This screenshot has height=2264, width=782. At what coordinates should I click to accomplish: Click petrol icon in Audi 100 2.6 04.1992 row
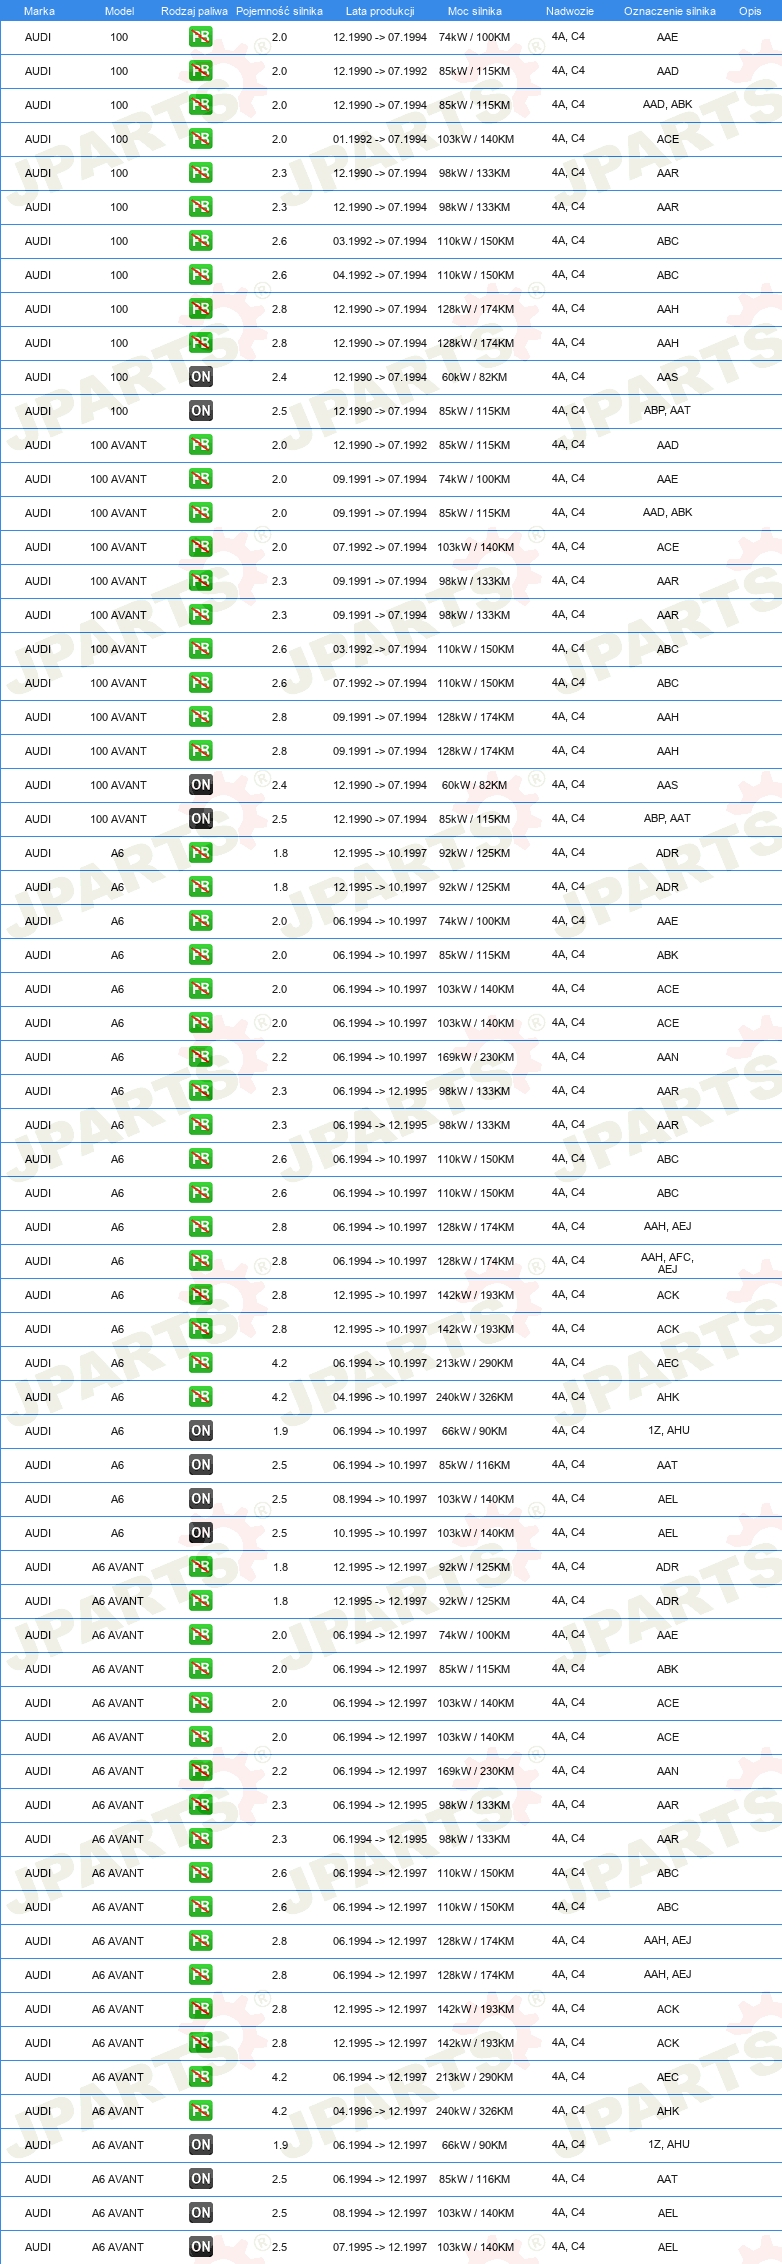(x=201, y=275)
